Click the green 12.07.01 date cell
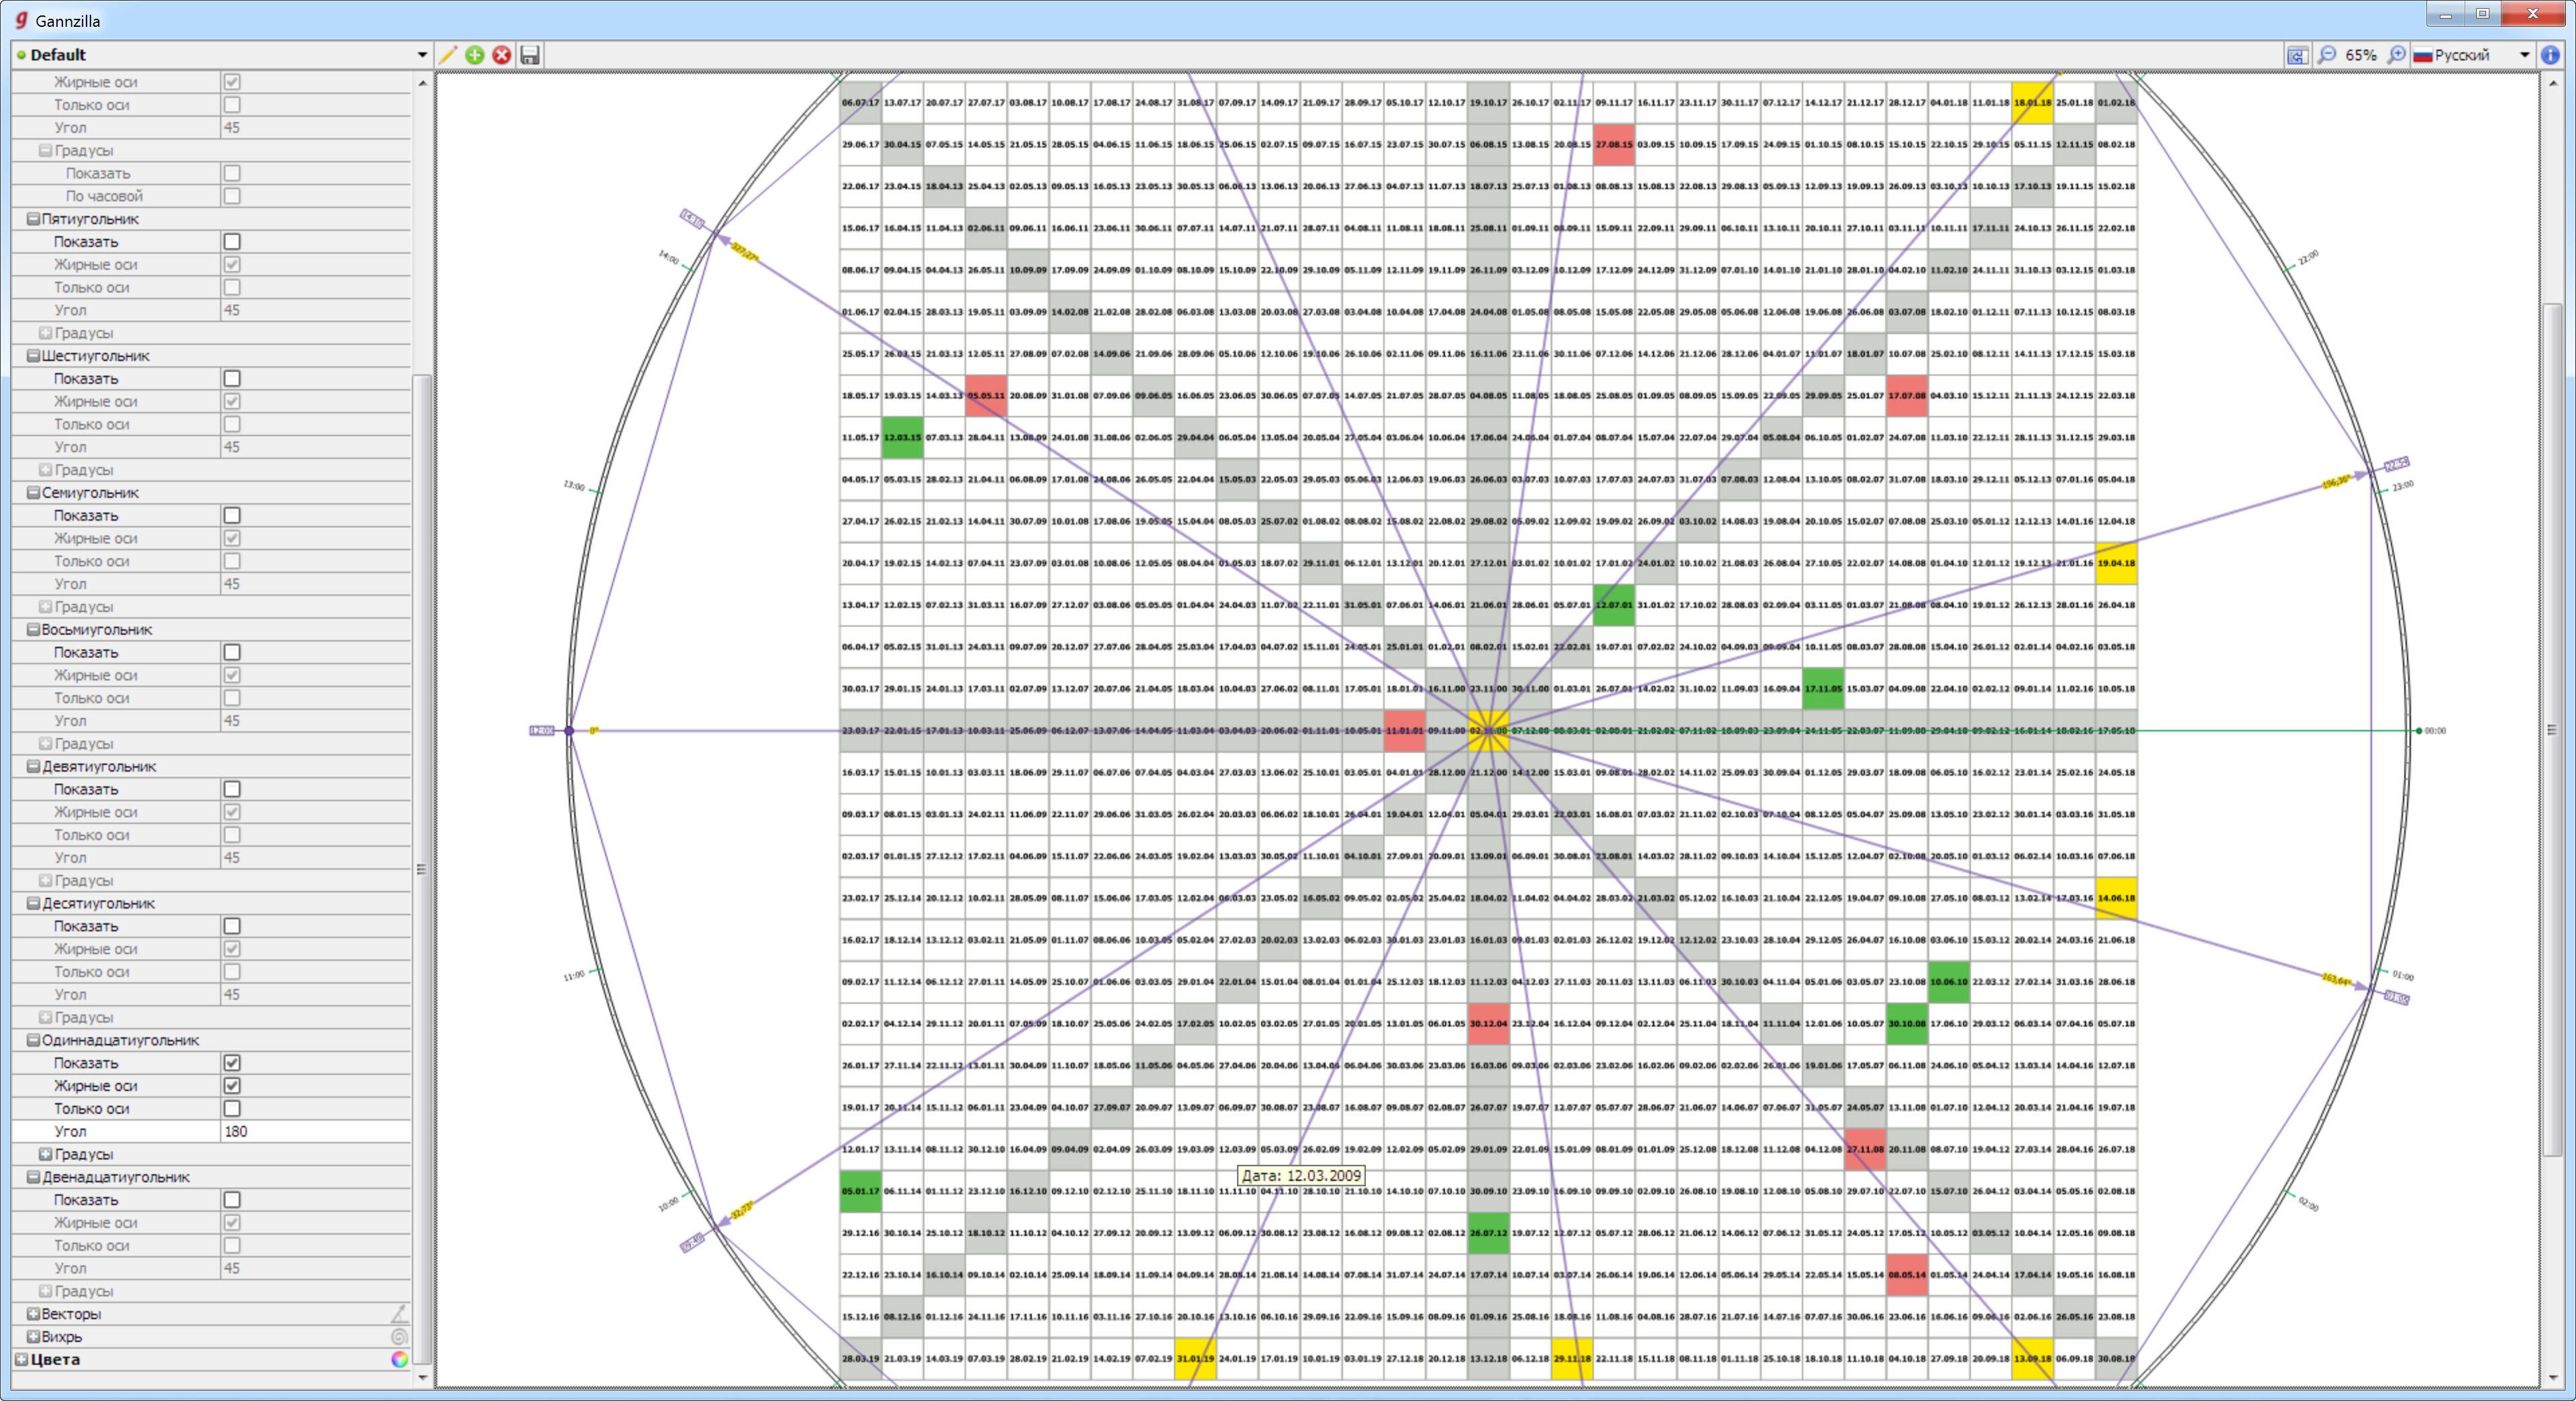Viewport: 2576px width, 1401px height. 1613,605
